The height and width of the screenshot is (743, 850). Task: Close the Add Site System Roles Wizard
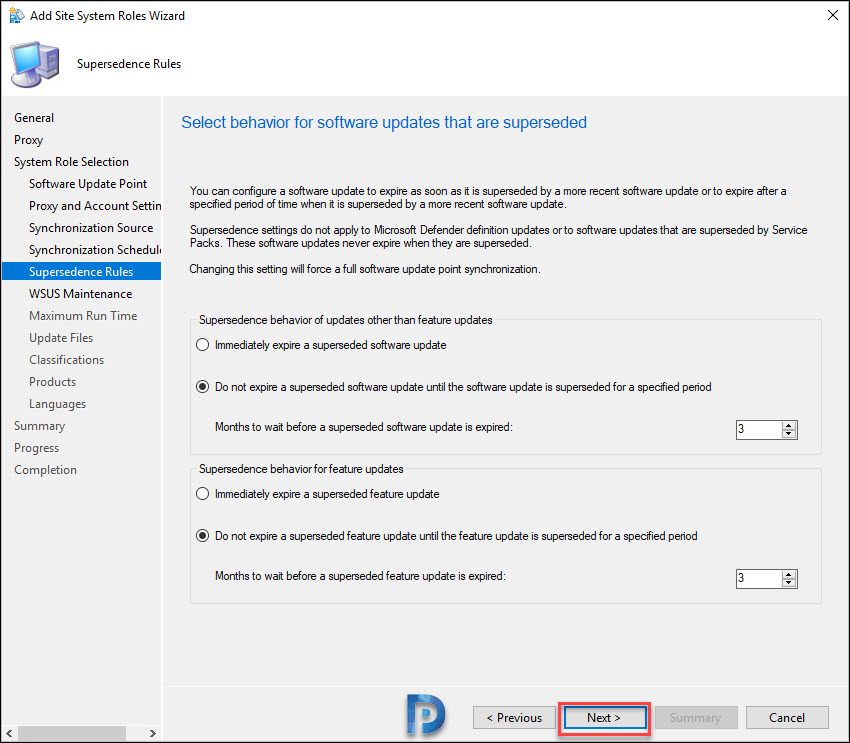[x=833, y=15]
